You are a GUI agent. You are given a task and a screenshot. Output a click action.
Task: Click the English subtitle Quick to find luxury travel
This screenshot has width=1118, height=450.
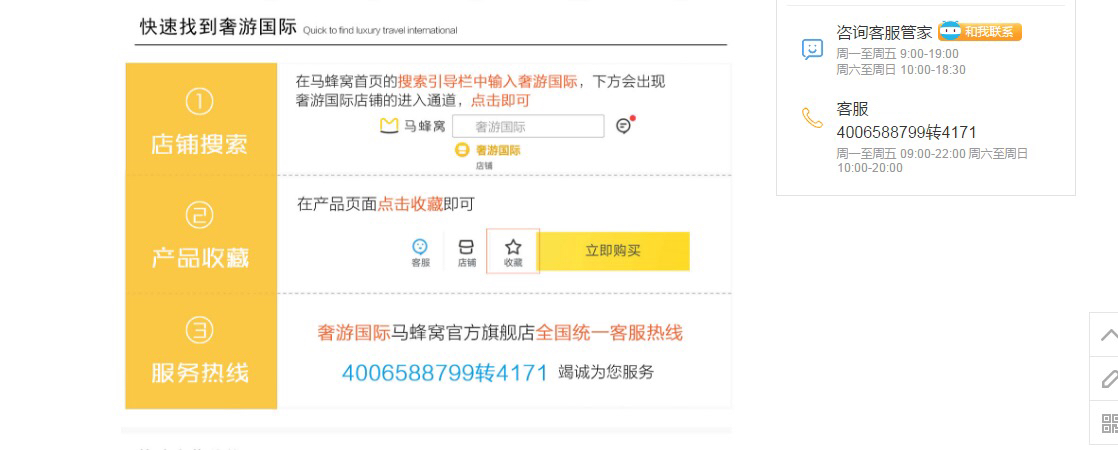pyautogui.click(x=380, y=31)
